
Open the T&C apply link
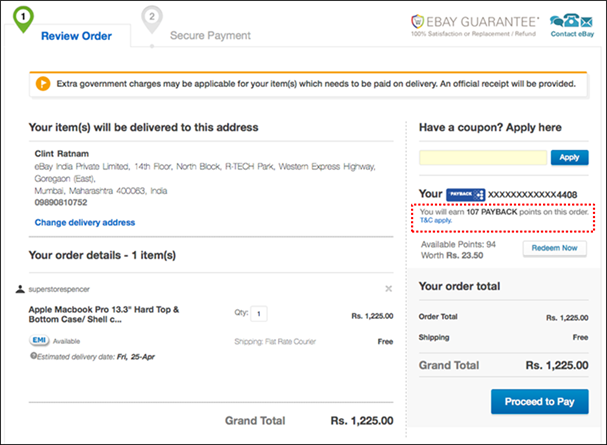click(436, 220)
